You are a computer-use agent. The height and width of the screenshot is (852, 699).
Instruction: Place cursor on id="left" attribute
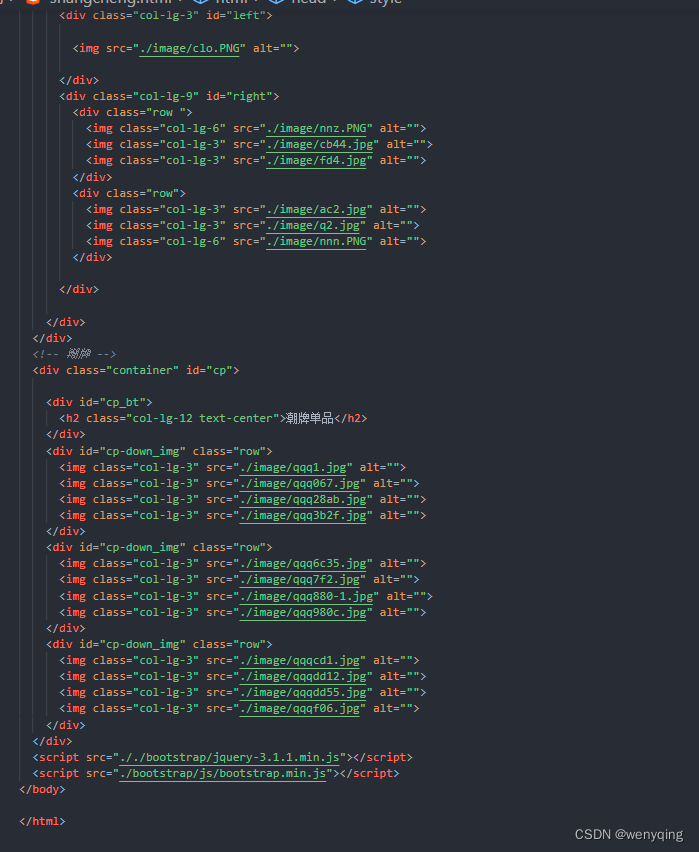coord(236,16)
